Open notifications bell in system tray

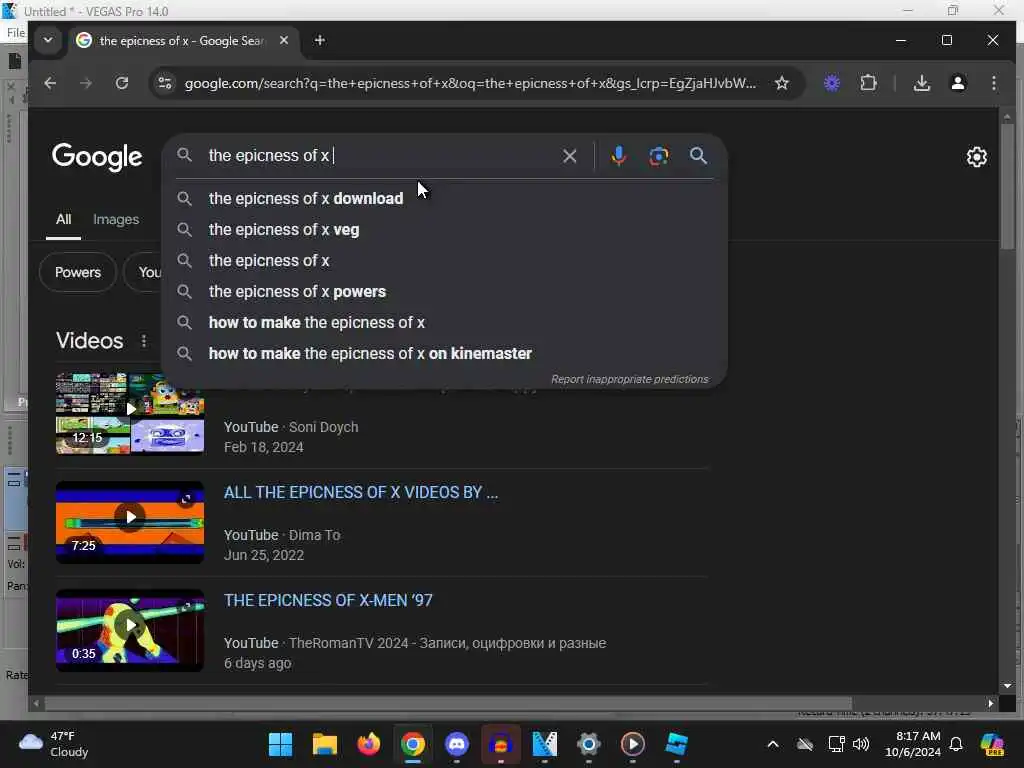click(x=956, y=744)
